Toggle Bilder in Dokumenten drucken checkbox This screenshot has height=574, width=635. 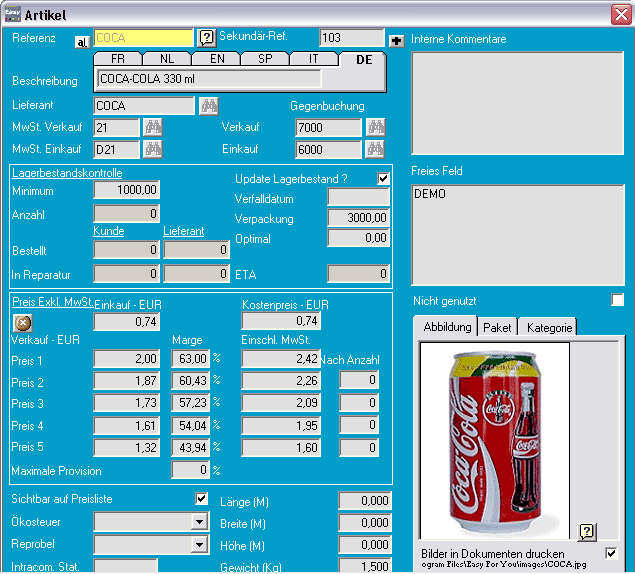(x=611, y=553)
